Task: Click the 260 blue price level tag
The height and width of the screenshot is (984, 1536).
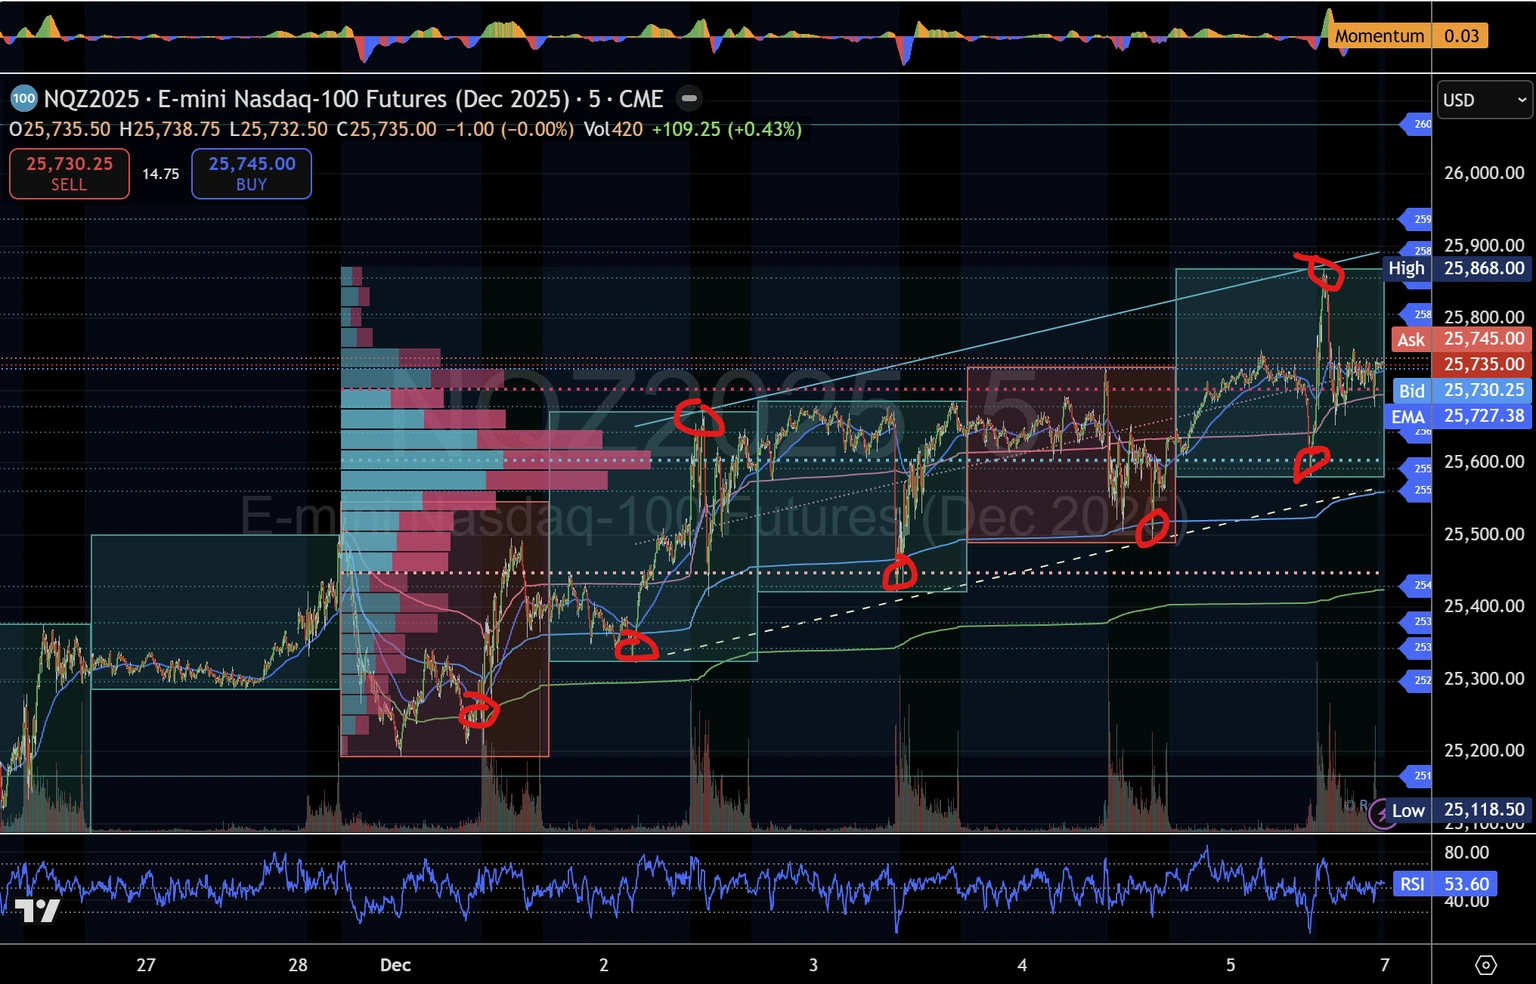Action: click(1419, 124)
